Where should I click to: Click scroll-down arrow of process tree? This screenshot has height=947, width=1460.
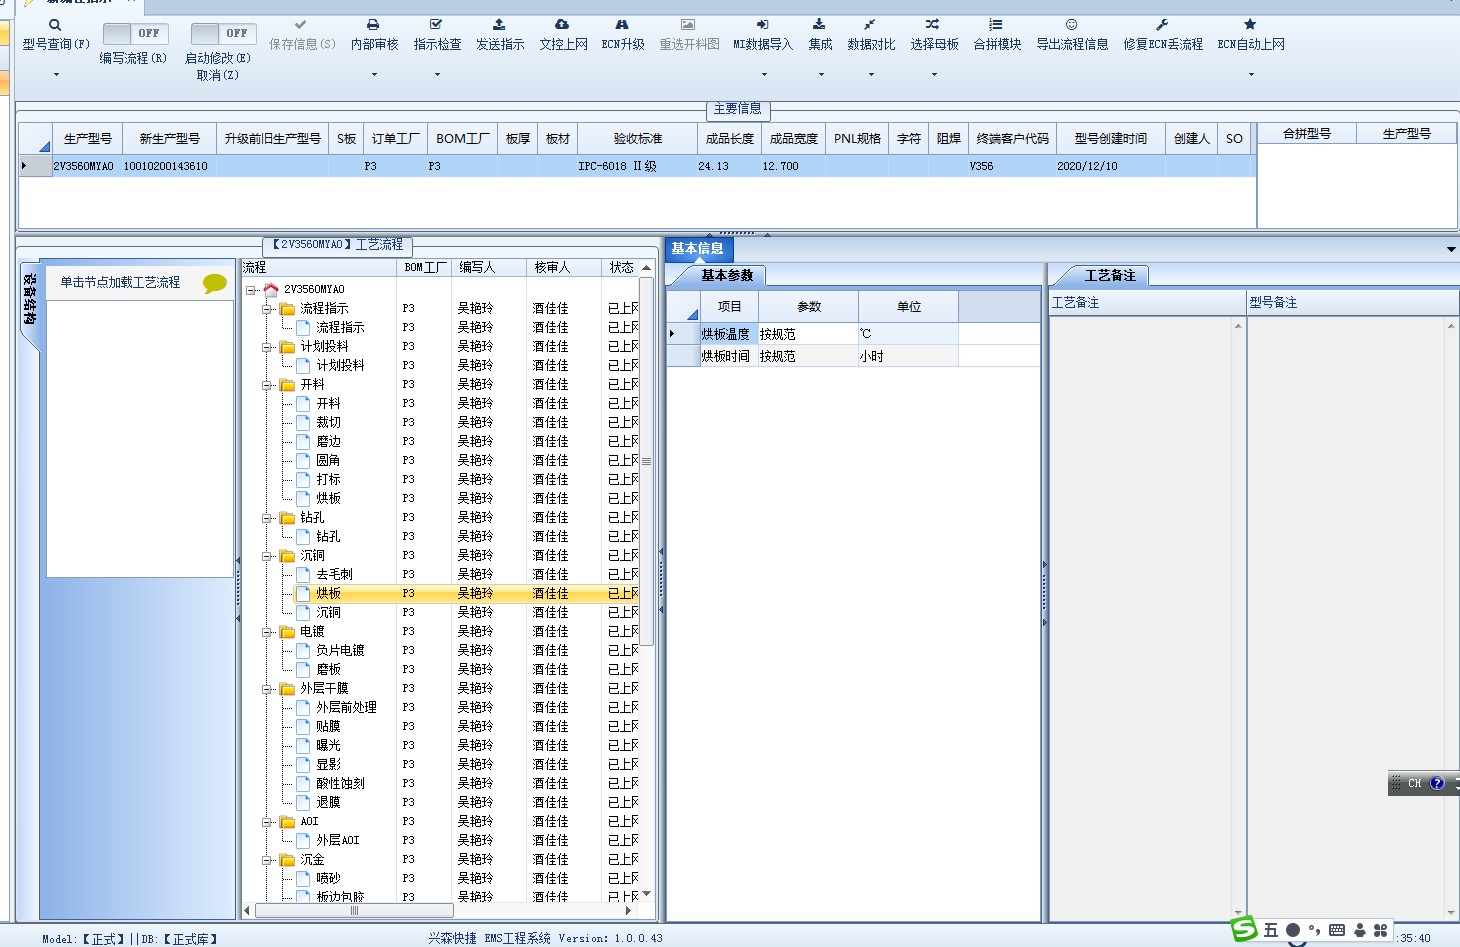646,894
